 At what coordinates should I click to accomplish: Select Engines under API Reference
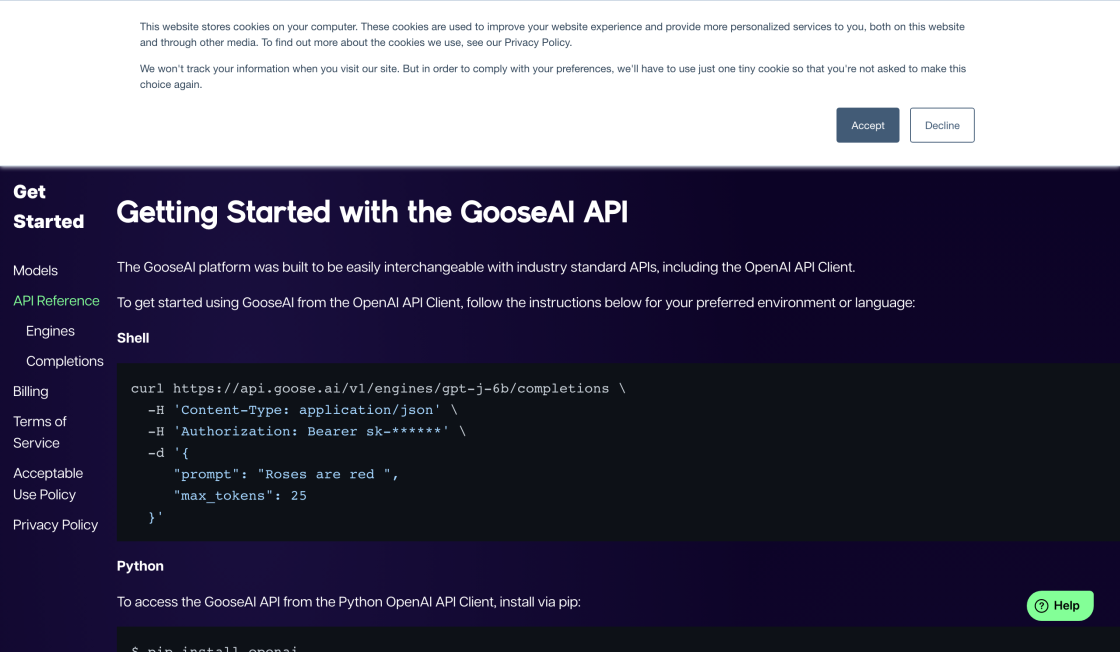tap(50, 331)
